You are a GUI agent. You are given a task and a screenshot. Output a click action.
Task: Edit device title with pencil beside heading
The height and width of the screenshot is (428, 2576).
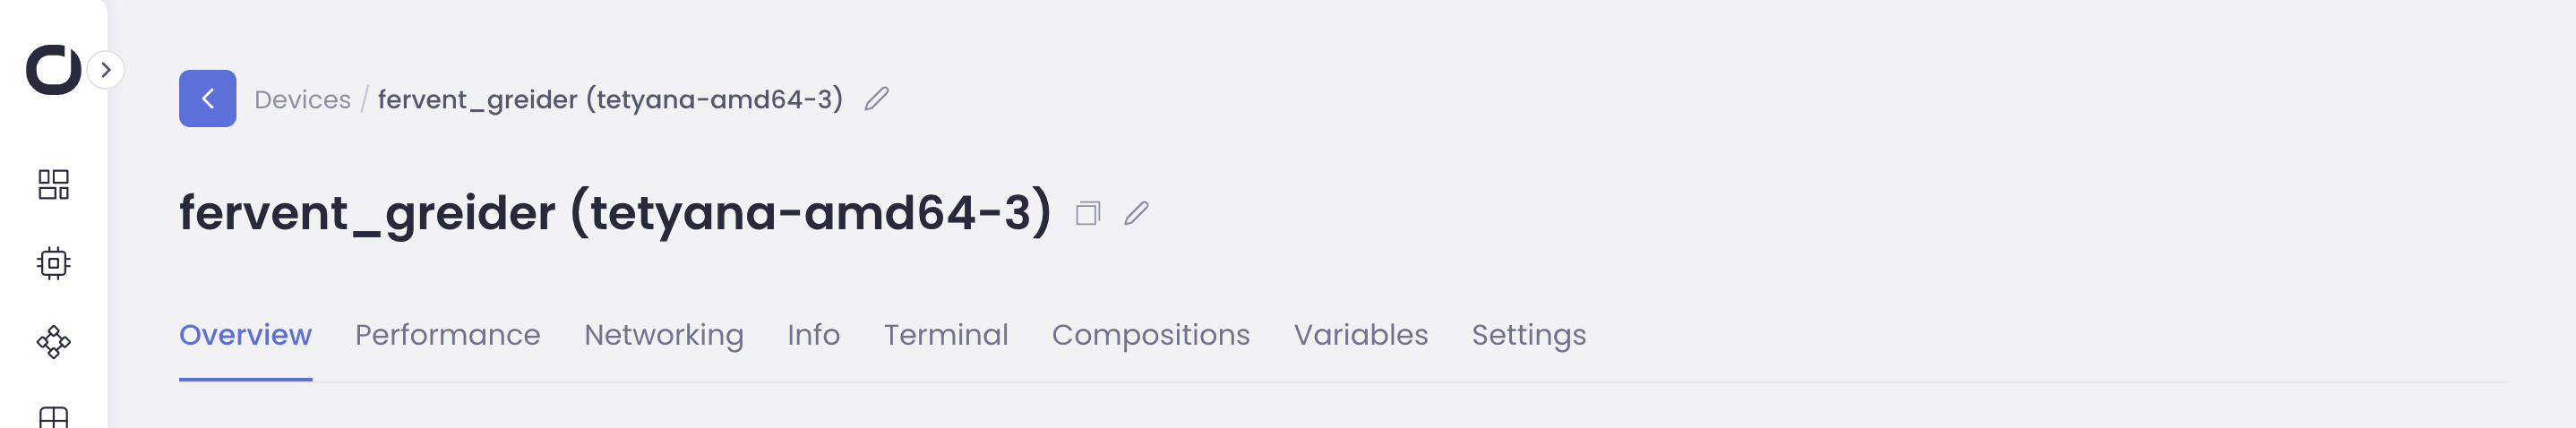pos(1136,213)
